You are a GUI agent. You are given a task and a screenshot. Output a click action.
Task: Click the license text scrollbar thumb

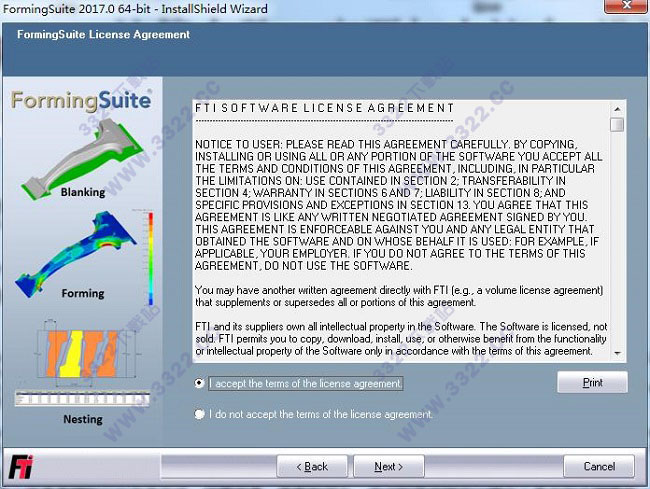click(617, 124)
